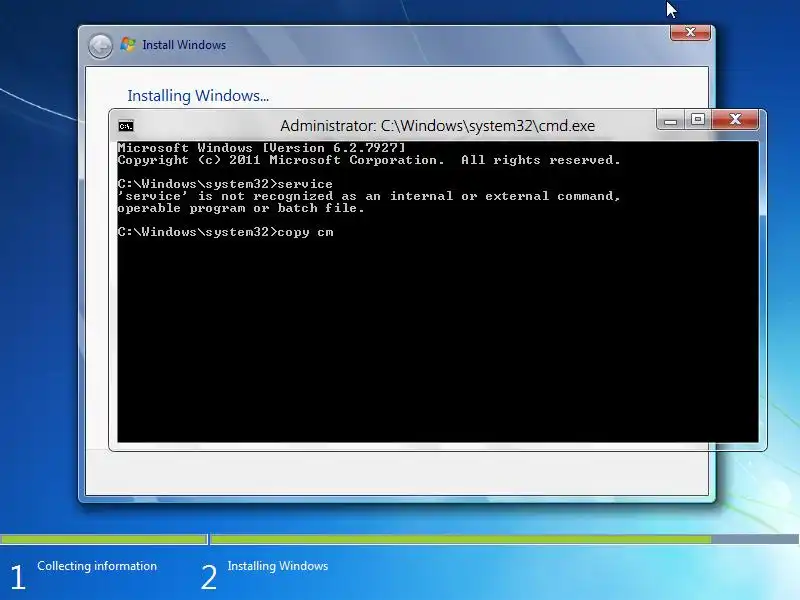Click the 'Microsoft Windows [Version 6.2.7927]' line
The image size is (800, 600).
point(261,148)
